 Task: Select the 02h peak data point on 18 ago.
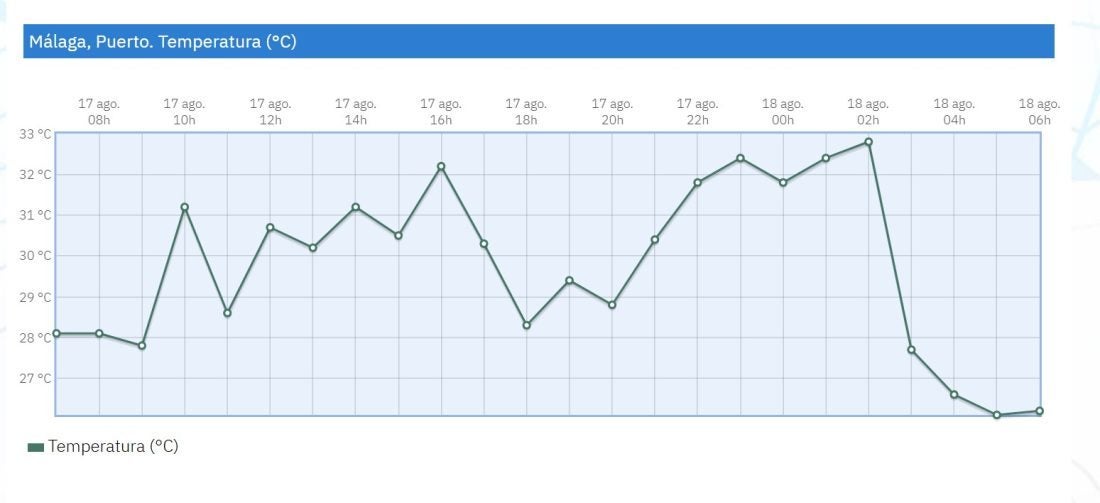[x=868, y=142]
